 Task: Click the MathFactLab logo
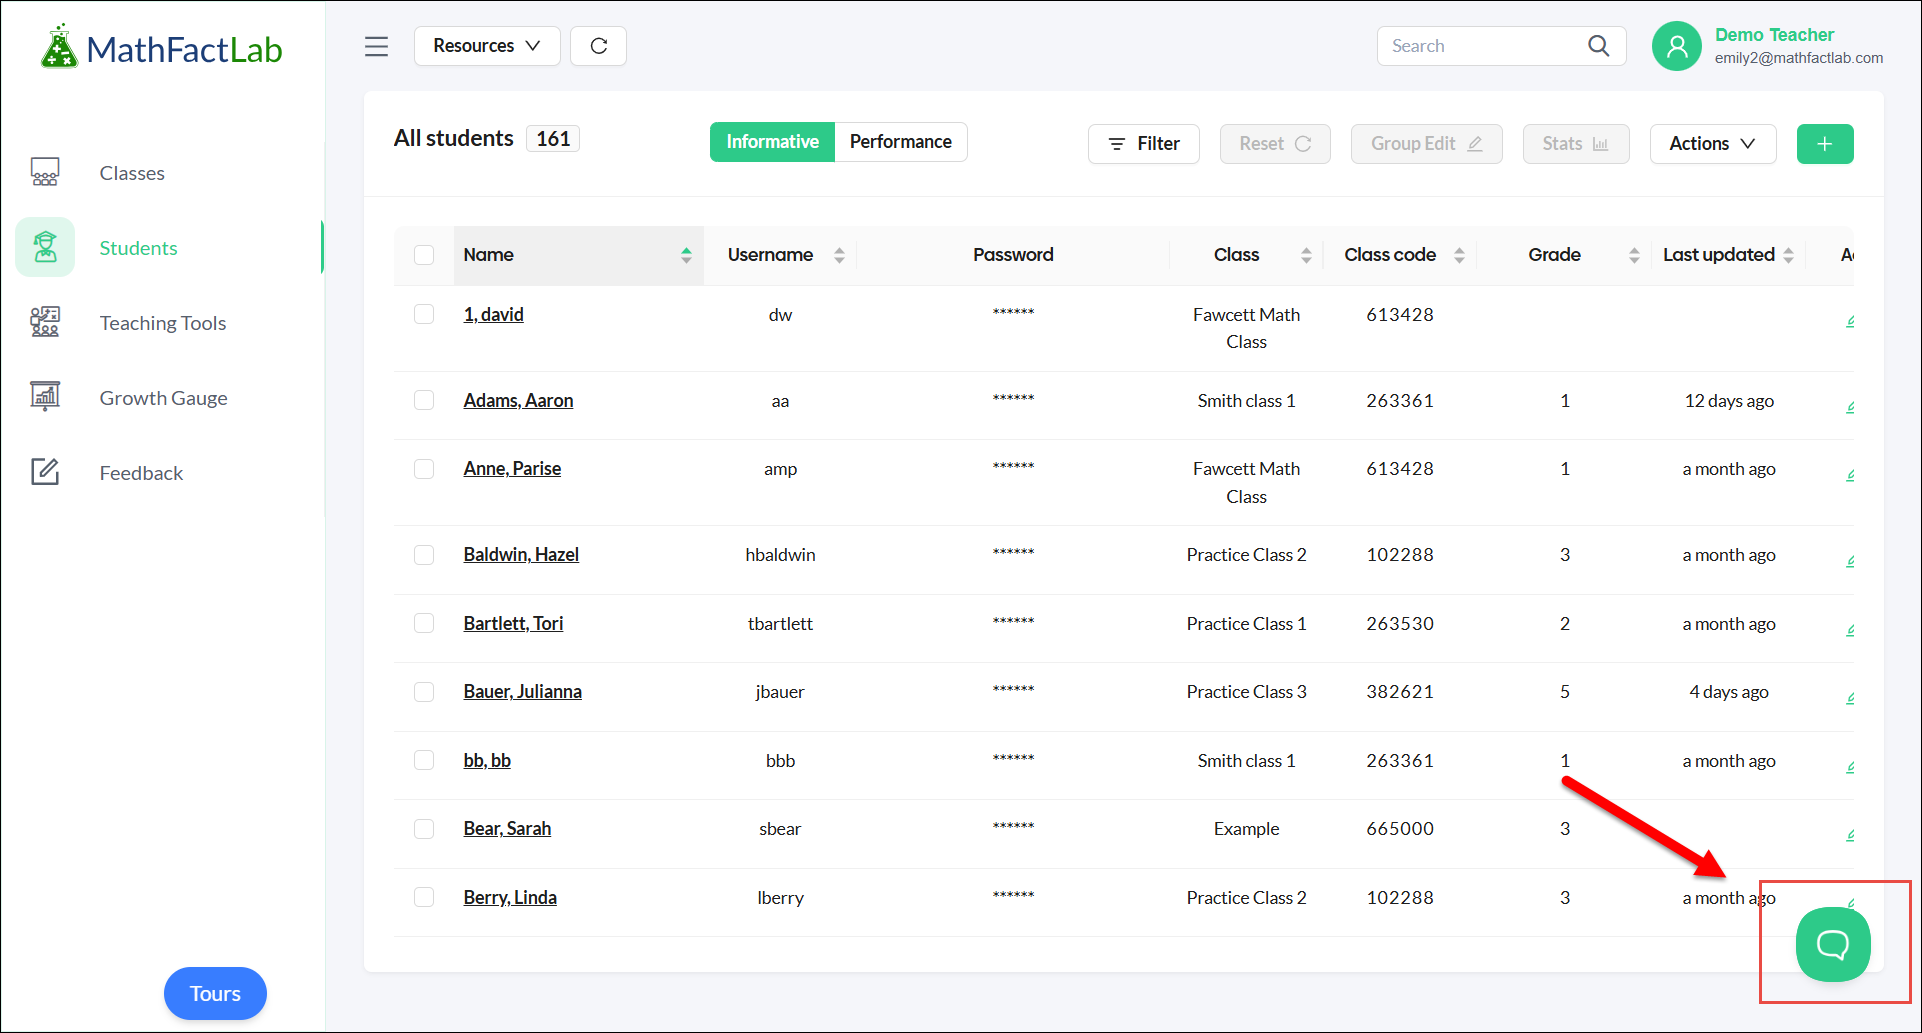[161, 47]
